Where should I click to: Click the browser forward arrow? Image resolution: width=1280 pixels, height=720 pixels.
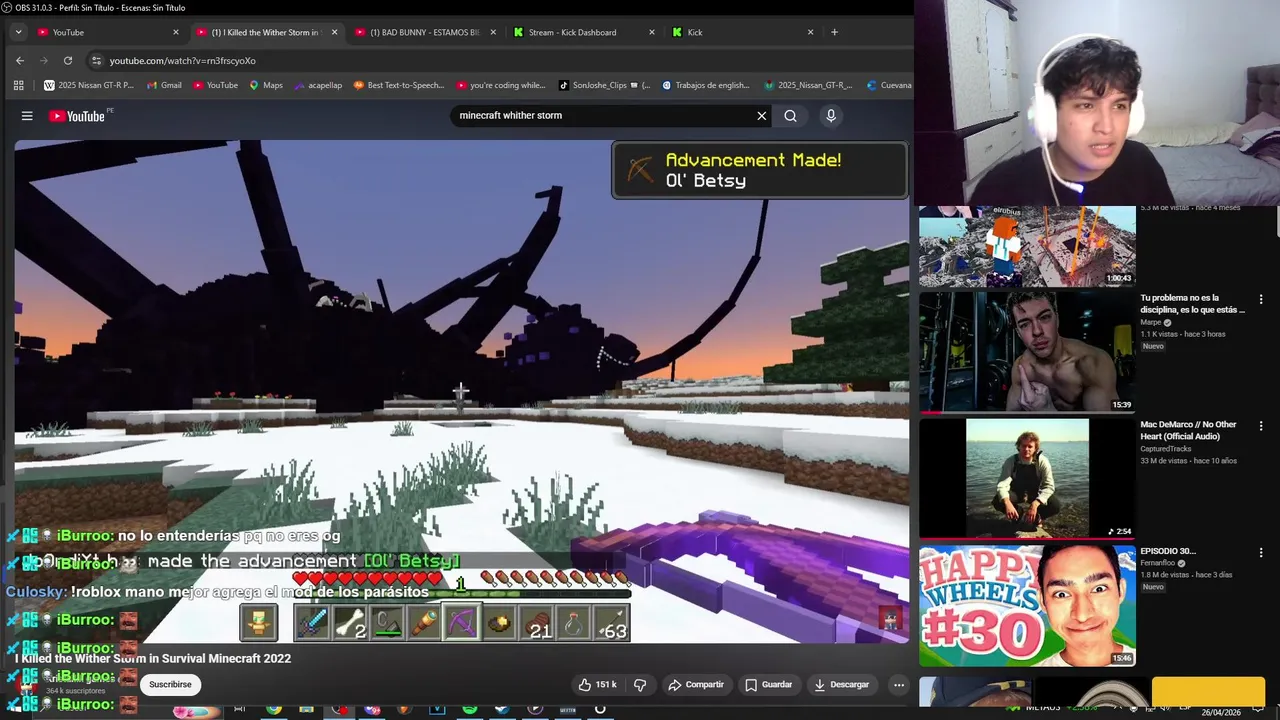pyautogui.click(x=44, y=60)
